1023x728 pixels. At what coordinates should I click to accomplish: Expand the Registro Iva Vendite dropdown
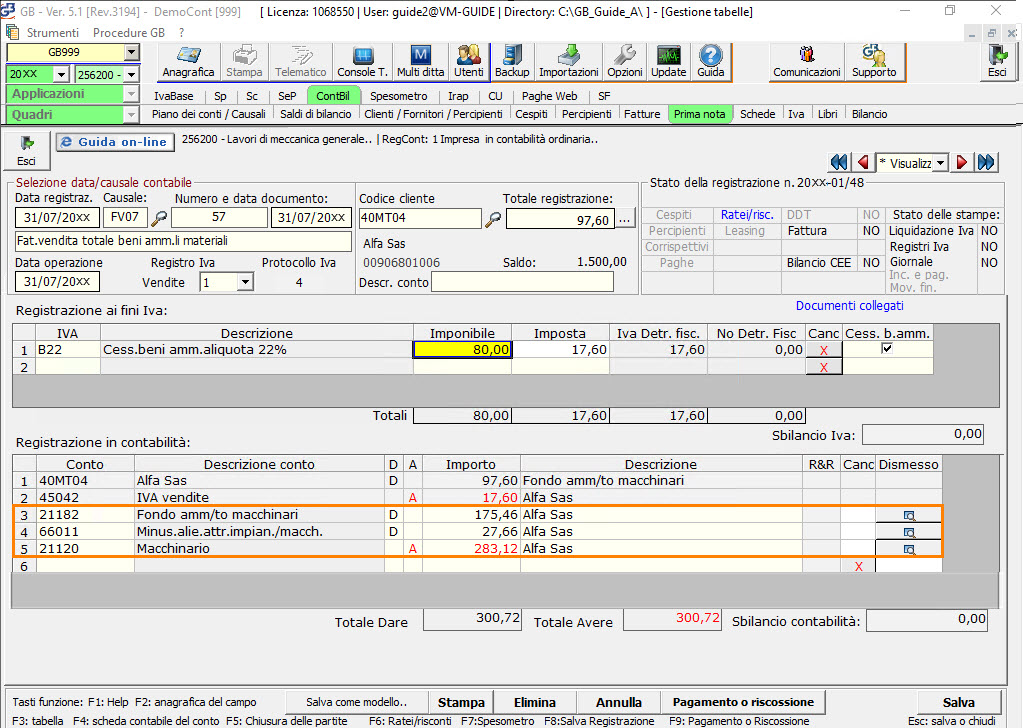click(245, 283)
